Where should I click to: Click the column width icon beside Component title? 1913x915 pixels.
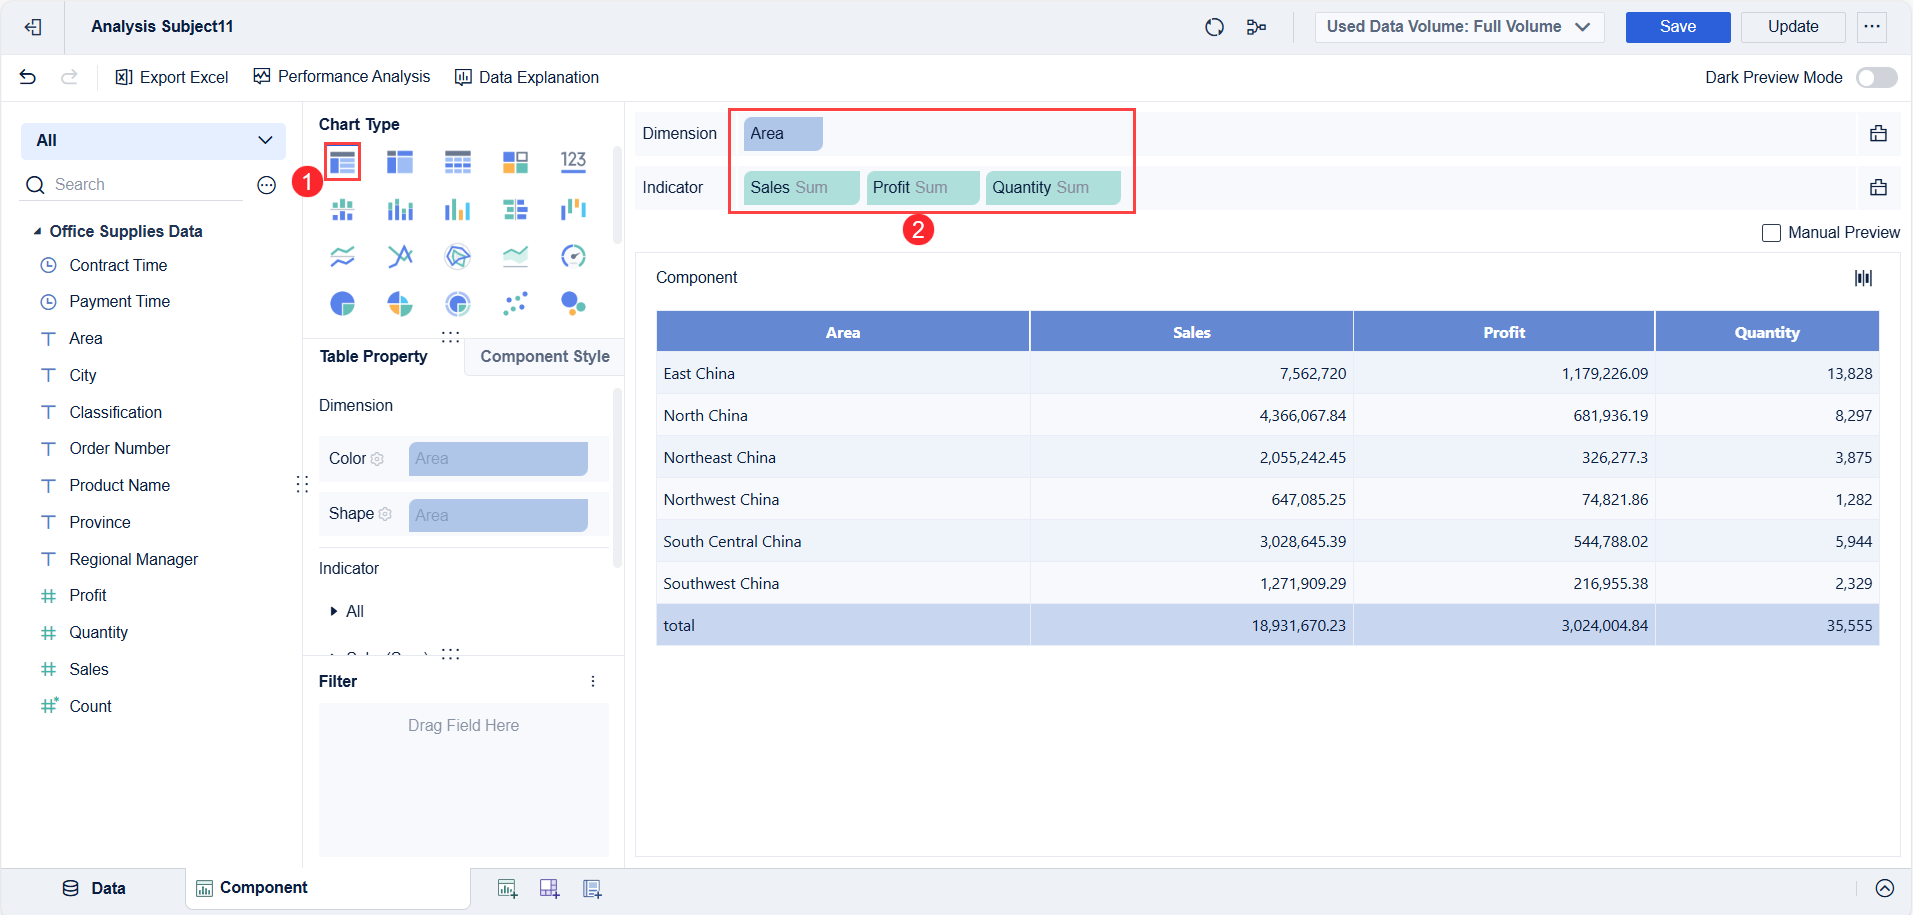pos(1863,278)
